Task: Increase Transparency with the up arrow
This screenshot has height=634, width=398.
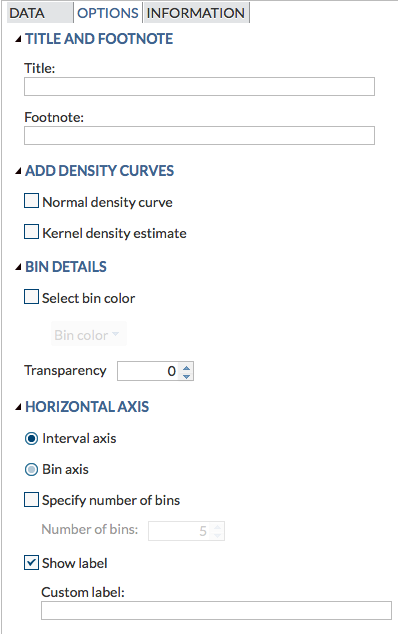Action: (186, 368)
